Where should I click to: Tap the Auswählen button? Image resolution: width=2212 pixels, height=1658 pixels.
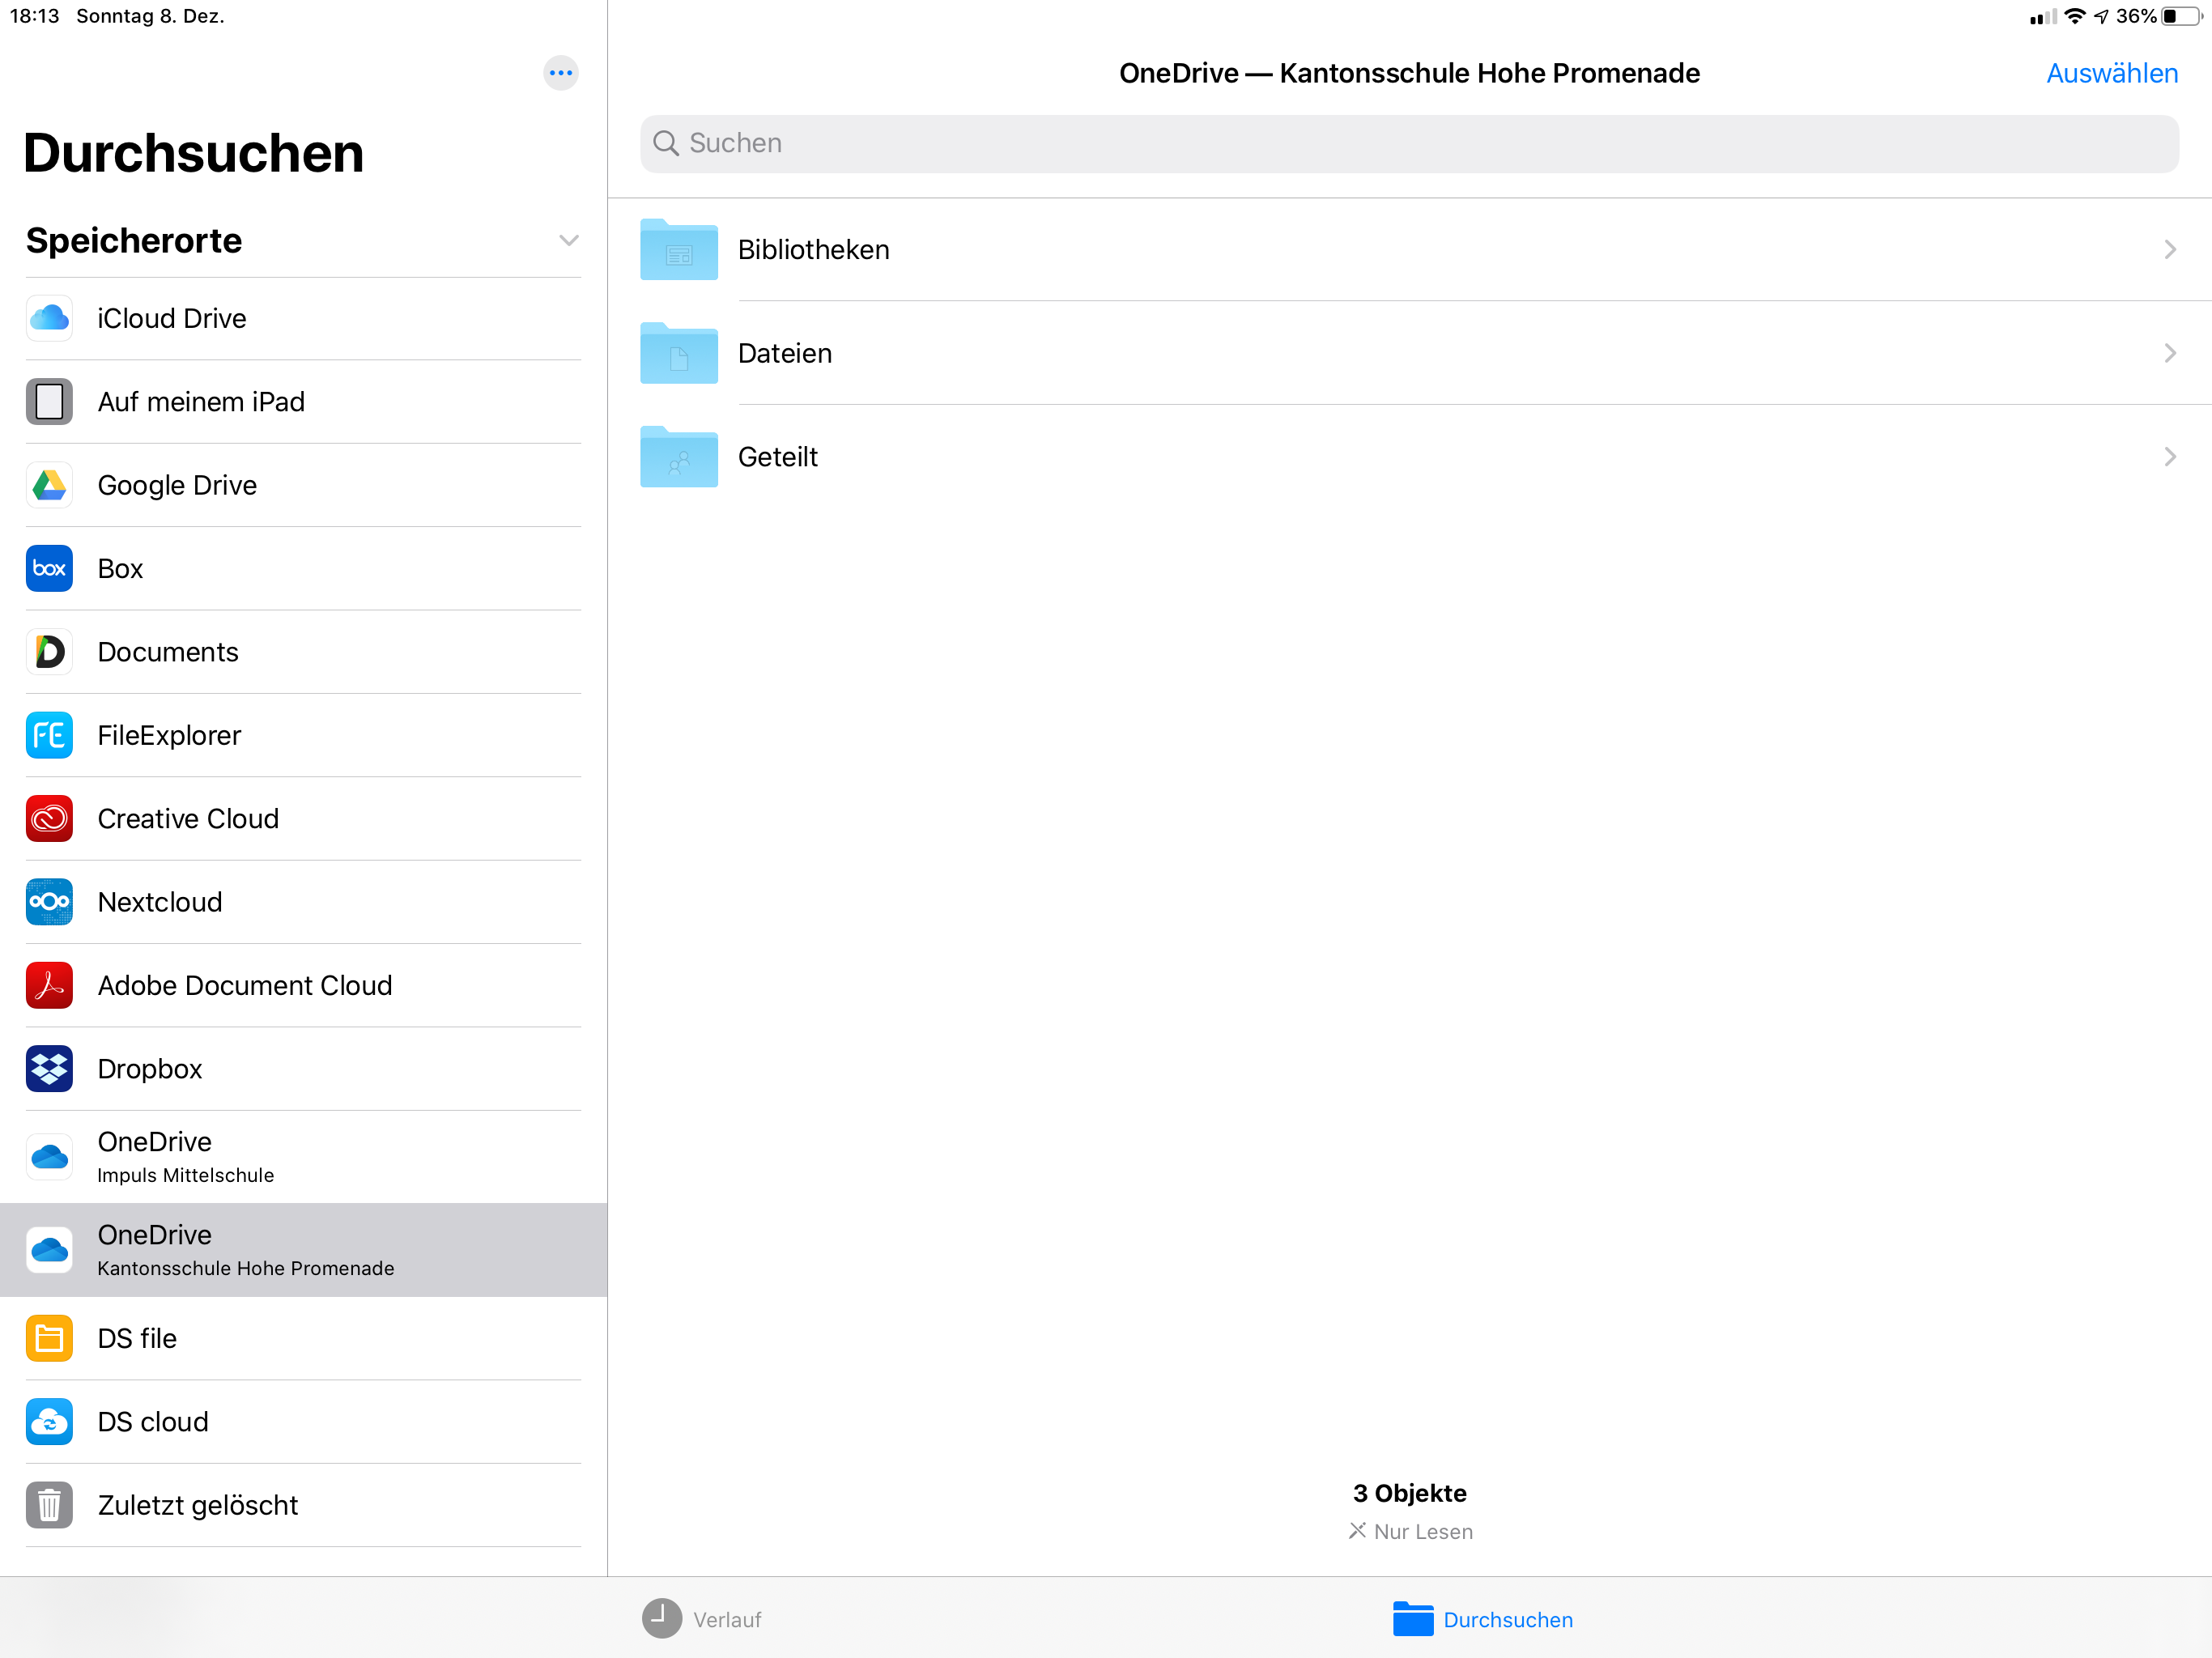point(2111,73)
